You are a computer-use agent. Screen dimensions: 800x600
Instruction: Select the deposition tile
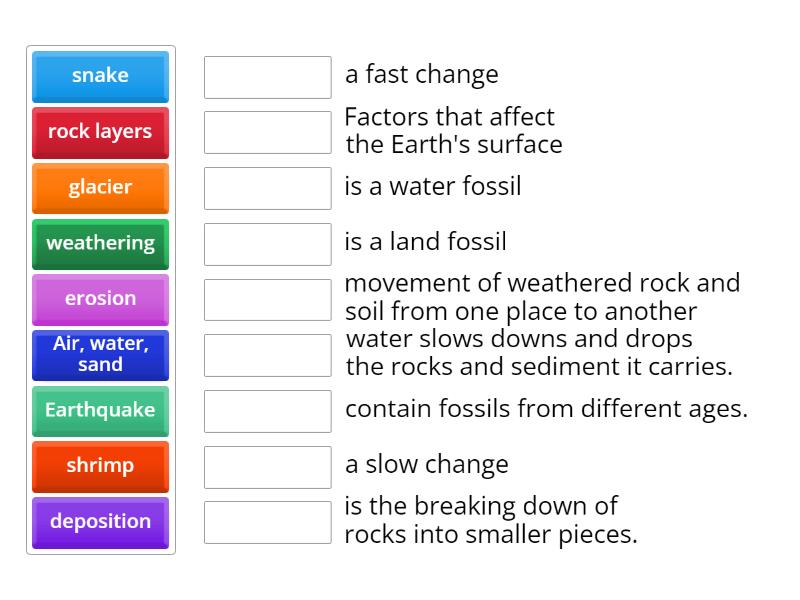click(100, 522)
